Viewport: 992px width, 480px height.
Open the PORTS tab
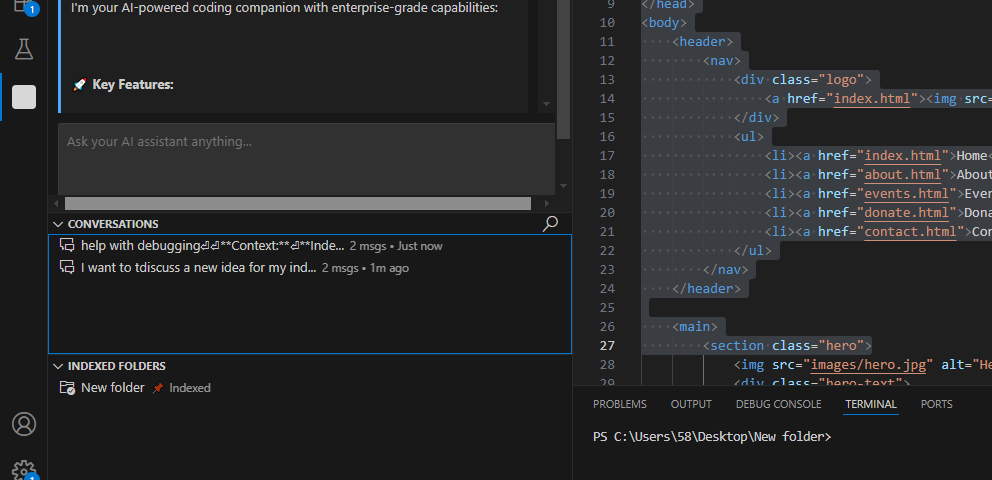pyautogui.click(x=936, y=404)
